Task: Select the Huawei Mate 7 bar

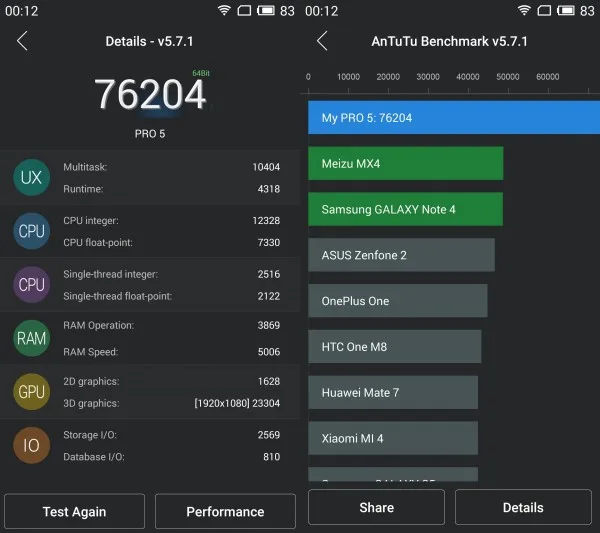Action: (393, 392)
